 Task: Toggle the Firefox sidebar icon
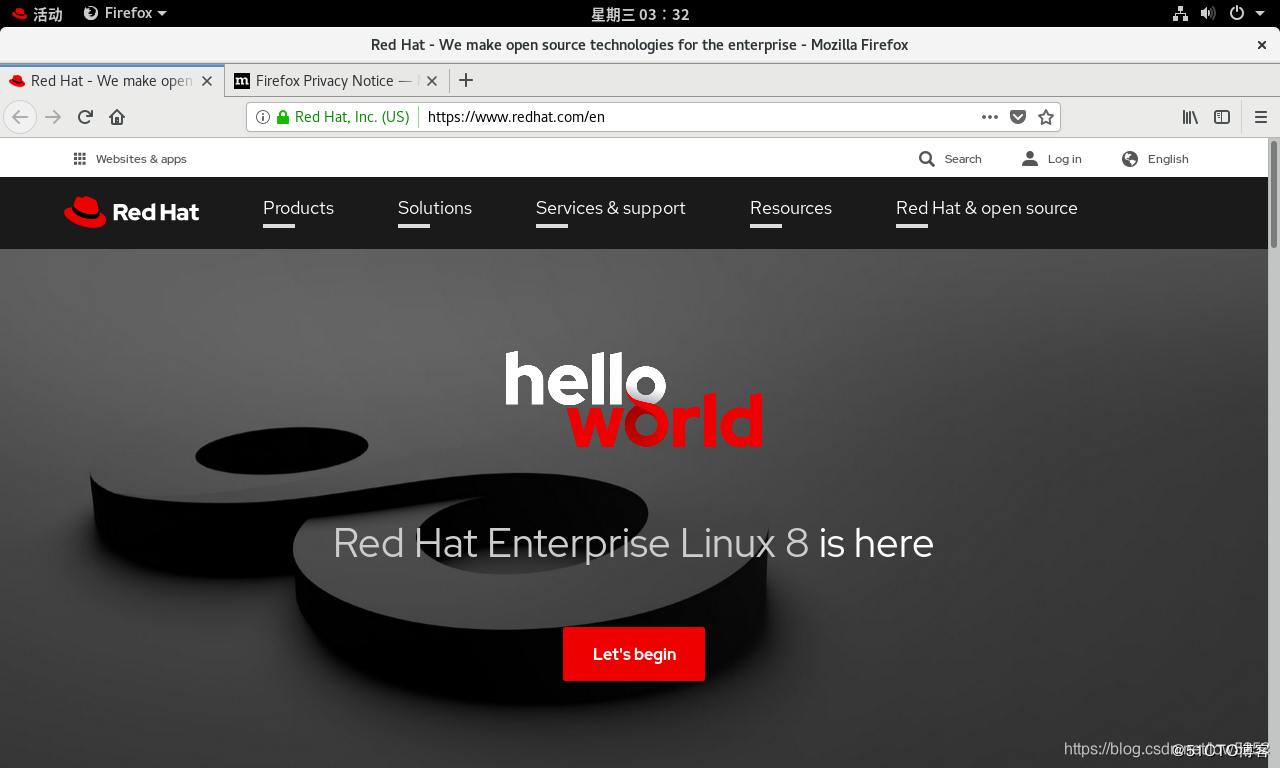point(1222,117)
